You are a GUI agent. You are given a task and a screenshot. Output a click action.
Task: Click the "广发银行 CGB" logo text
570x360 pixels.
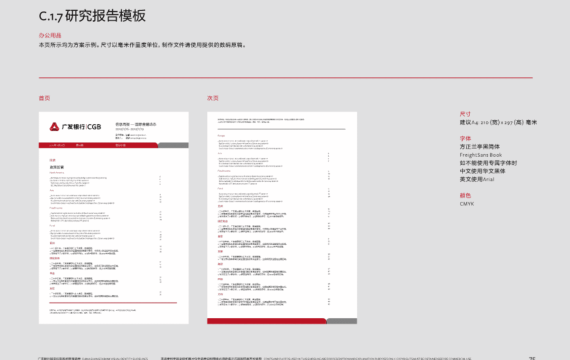pyautogui.click(x=81, y=127)
